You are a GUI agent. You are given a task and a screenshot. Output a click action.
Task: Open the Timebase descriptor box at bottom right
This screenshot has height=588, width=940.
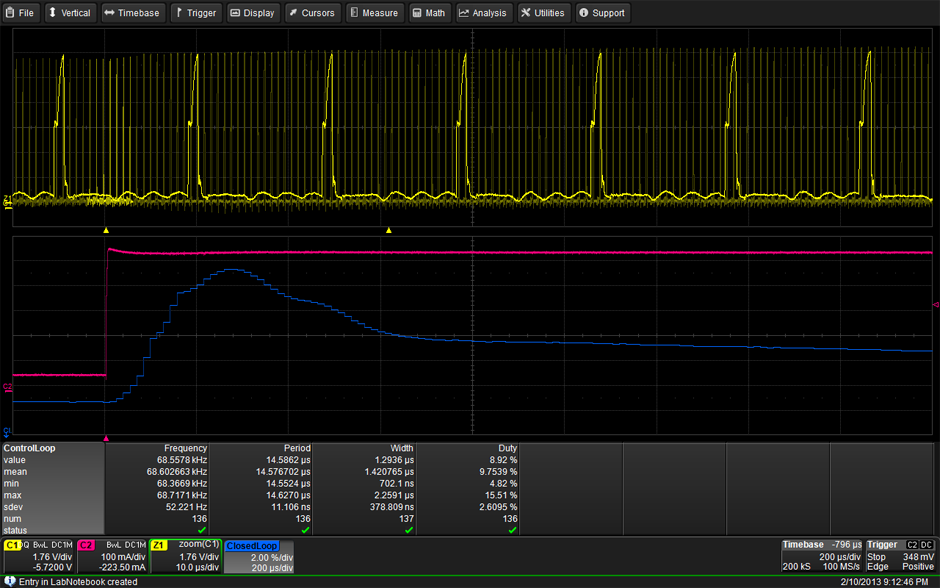(821, 557)
